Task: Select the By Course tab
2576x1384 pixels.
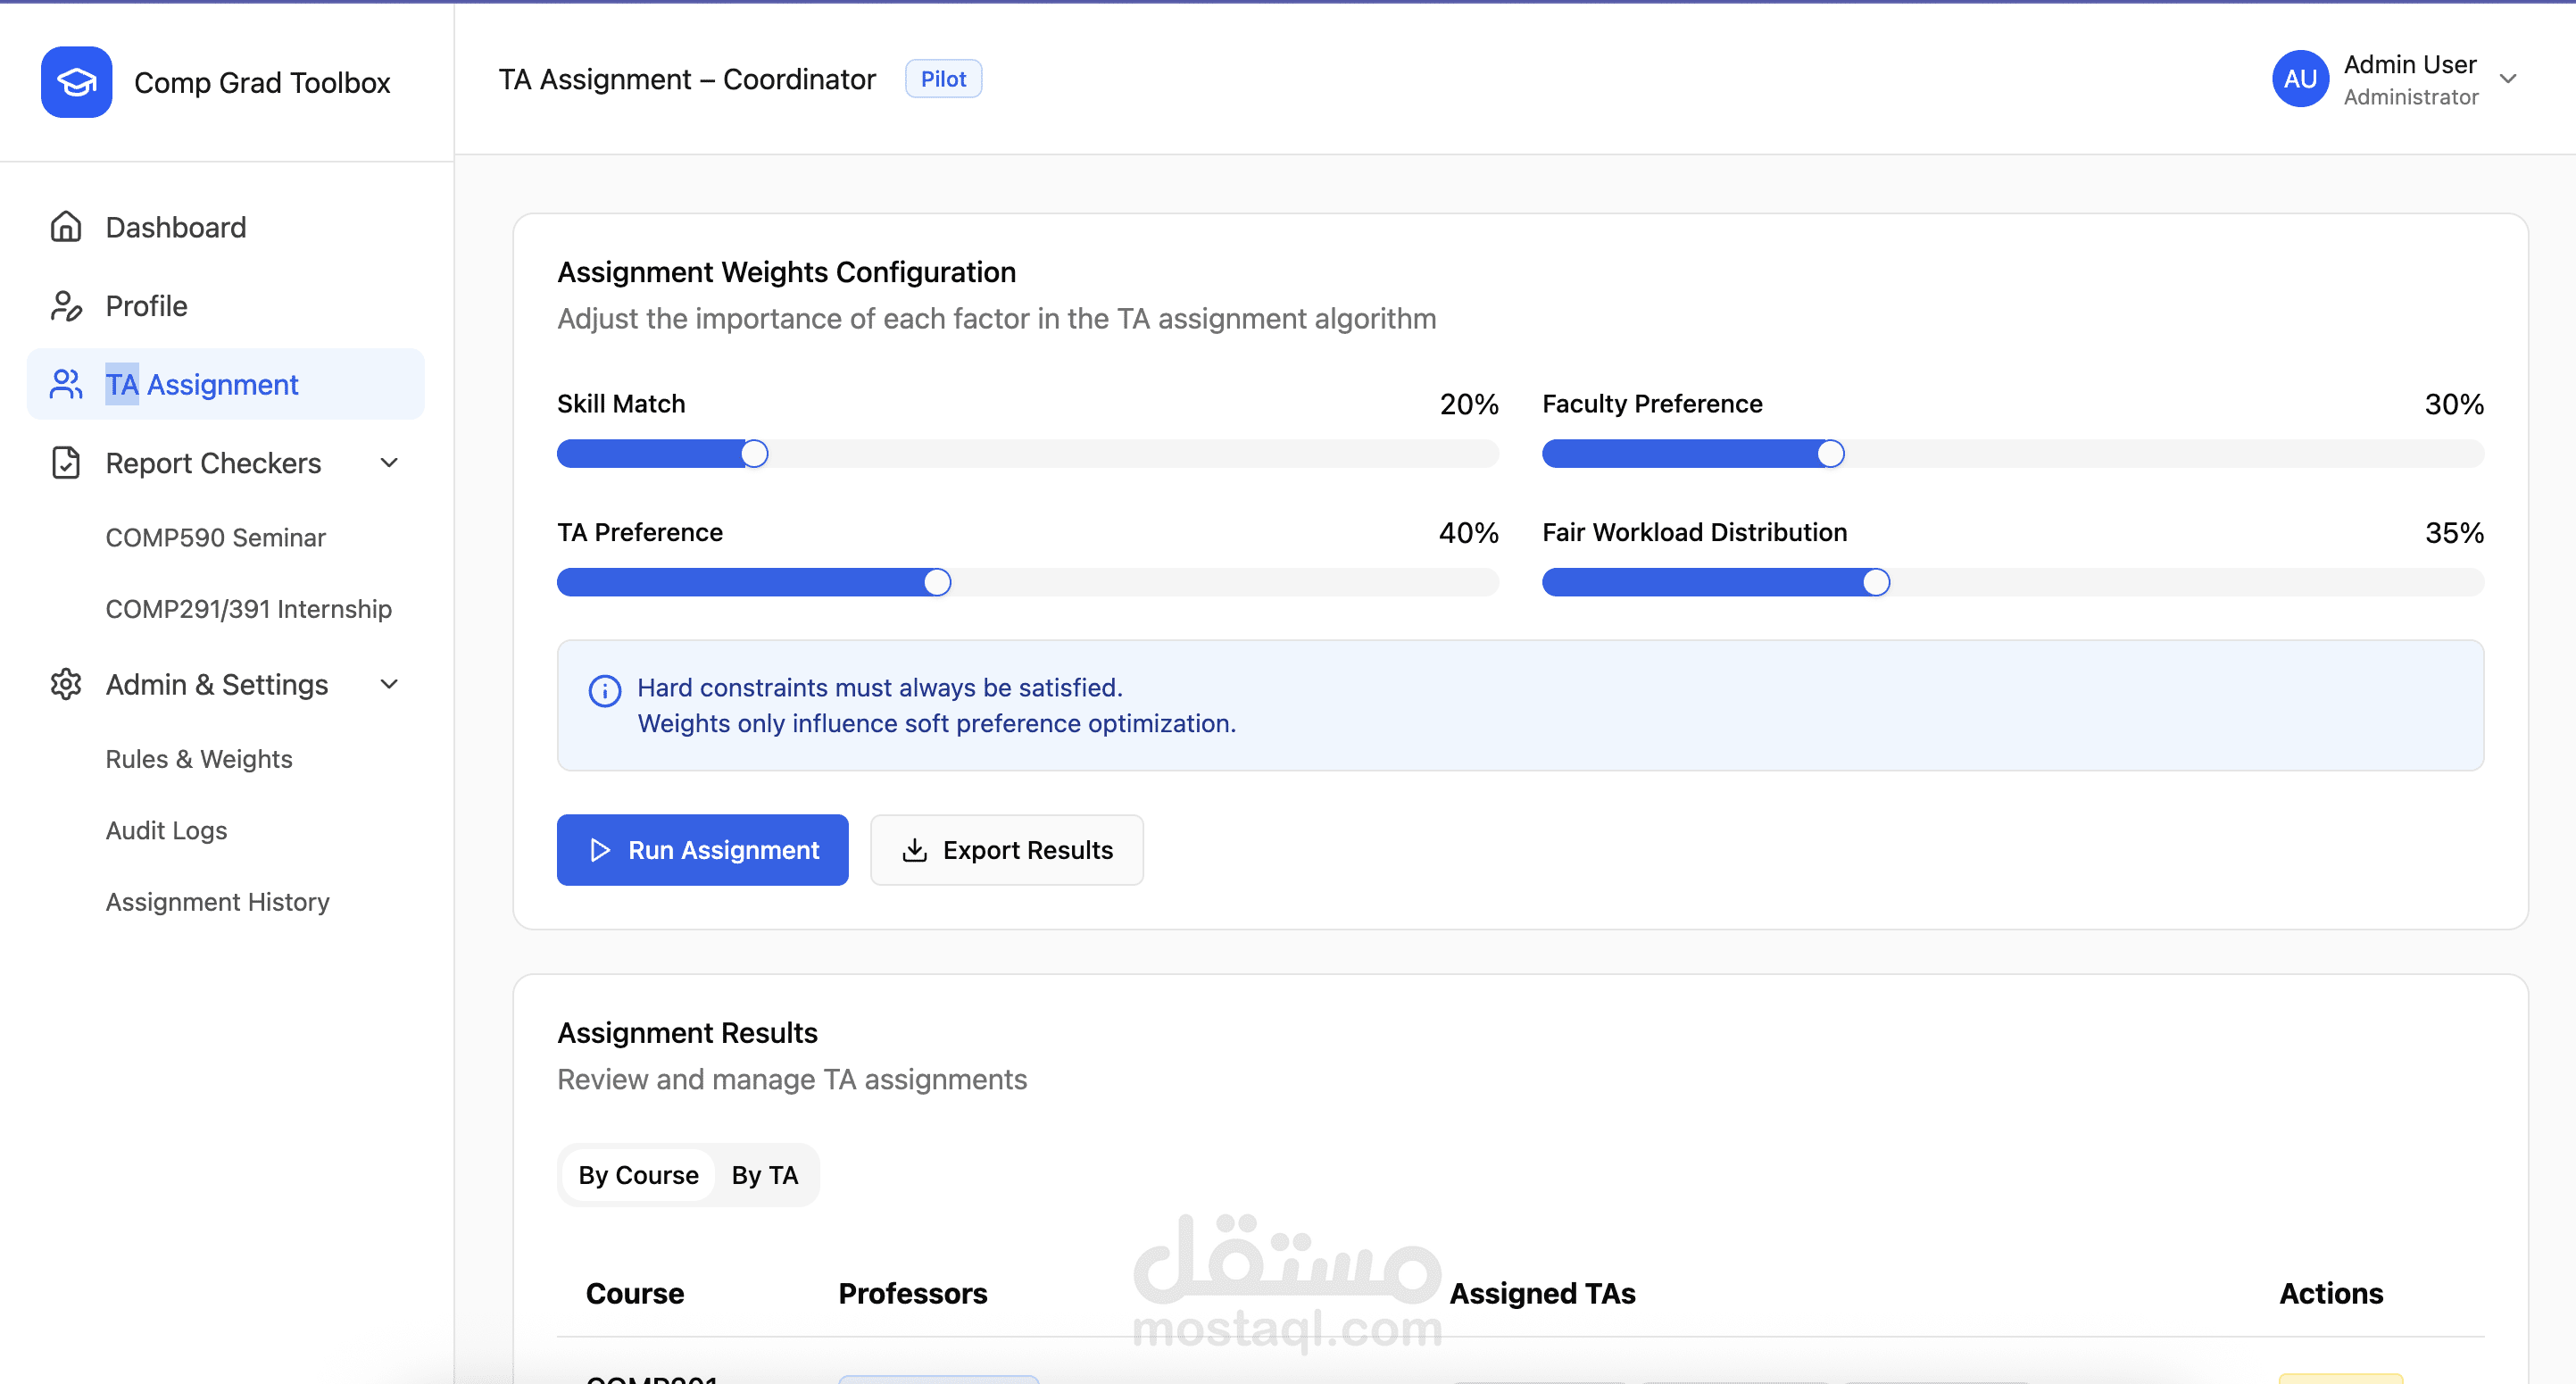Action: click(x=638, y=1175)
